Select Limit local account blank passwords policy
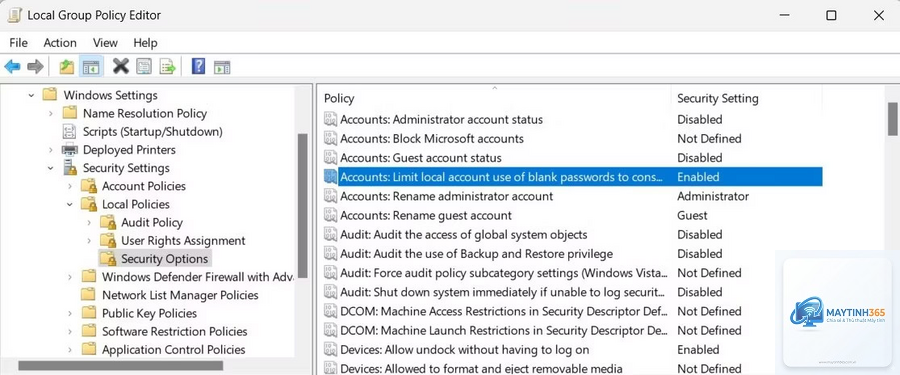900x375 pixels. [572, 177]
